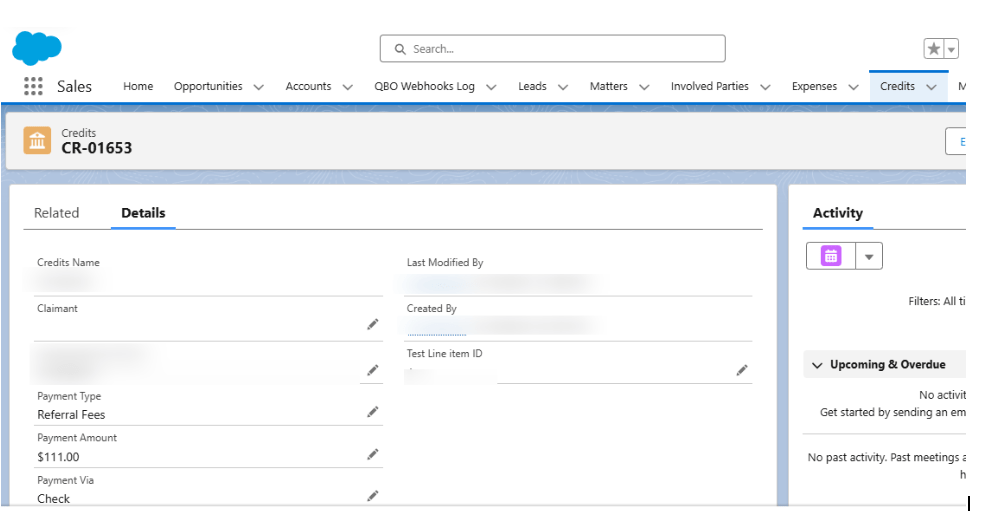Open the Matters tab
This screenshot has width=1003, height=511.
608,86
